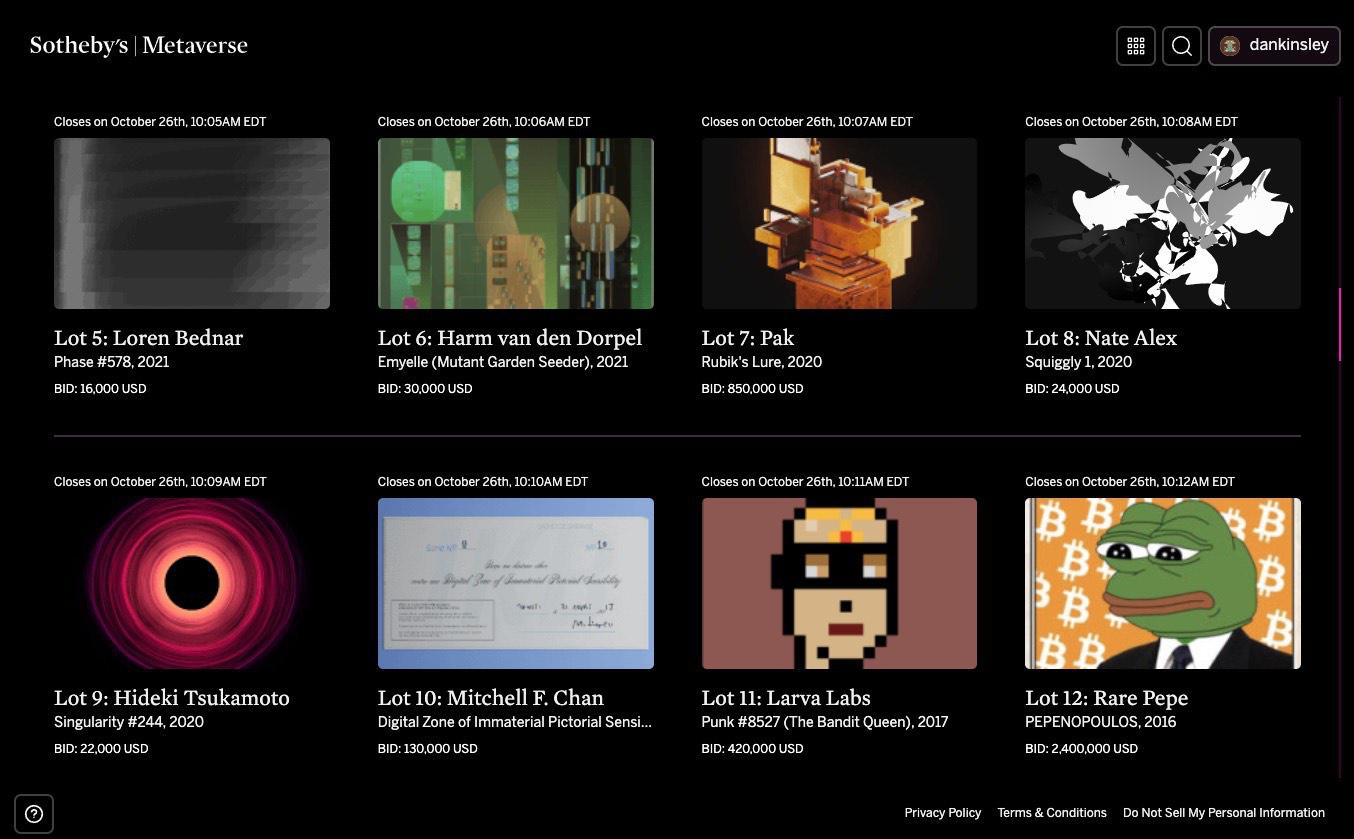This screenshot has width=1354, height=839.
Task: Open Terms & Conditions link
Action: (x=1052, y=813)
